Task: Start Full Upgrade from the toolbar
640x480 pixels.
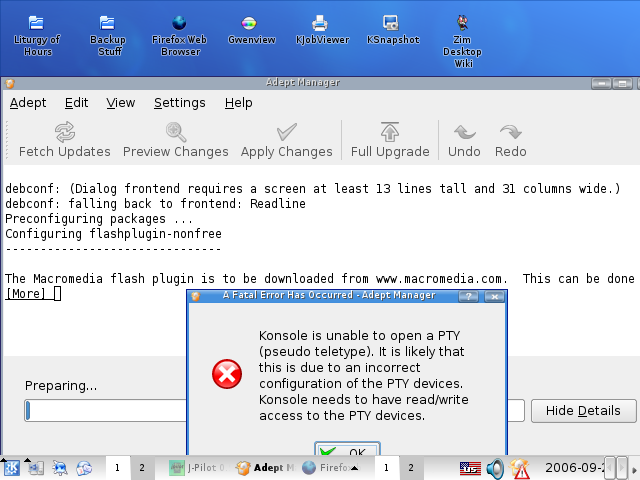Action: coord(390,140)
